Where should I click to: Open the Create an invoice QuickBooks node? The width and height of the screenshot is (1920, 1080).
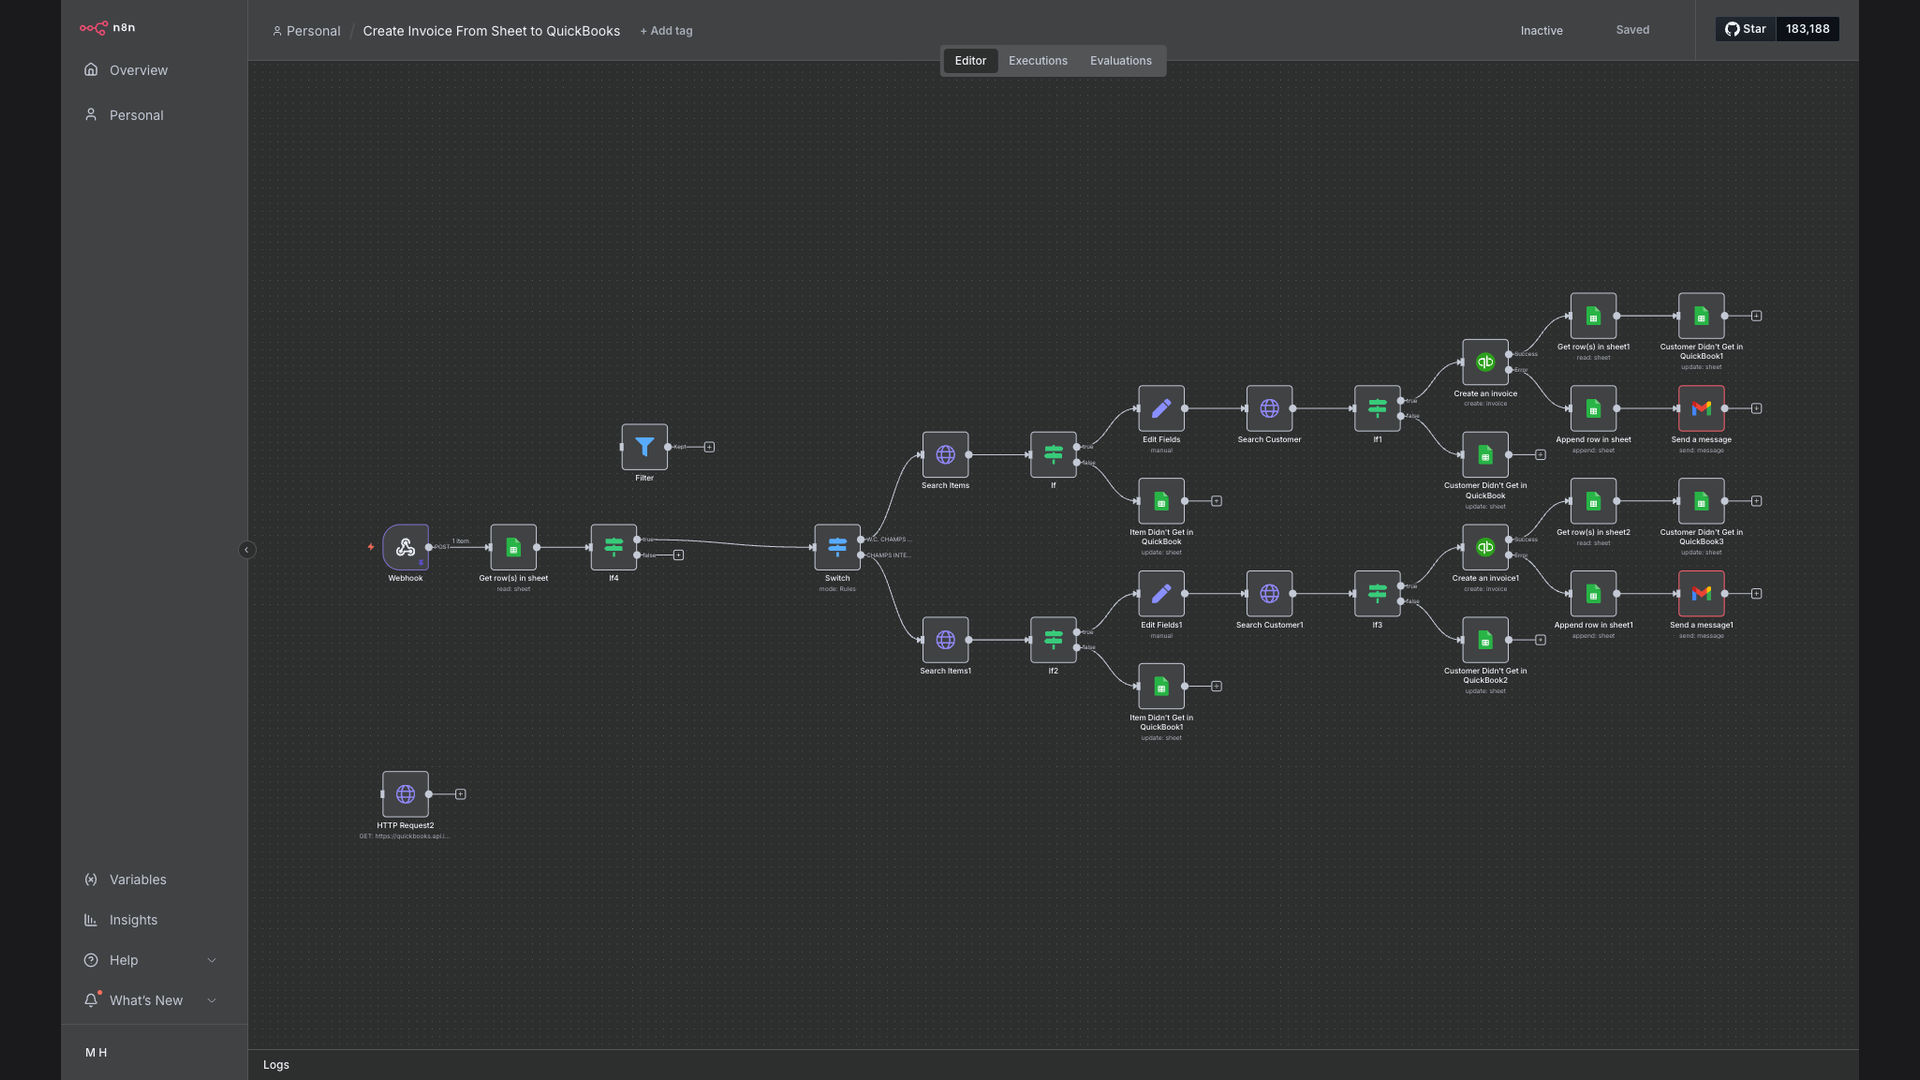[x=1485, y=362]
